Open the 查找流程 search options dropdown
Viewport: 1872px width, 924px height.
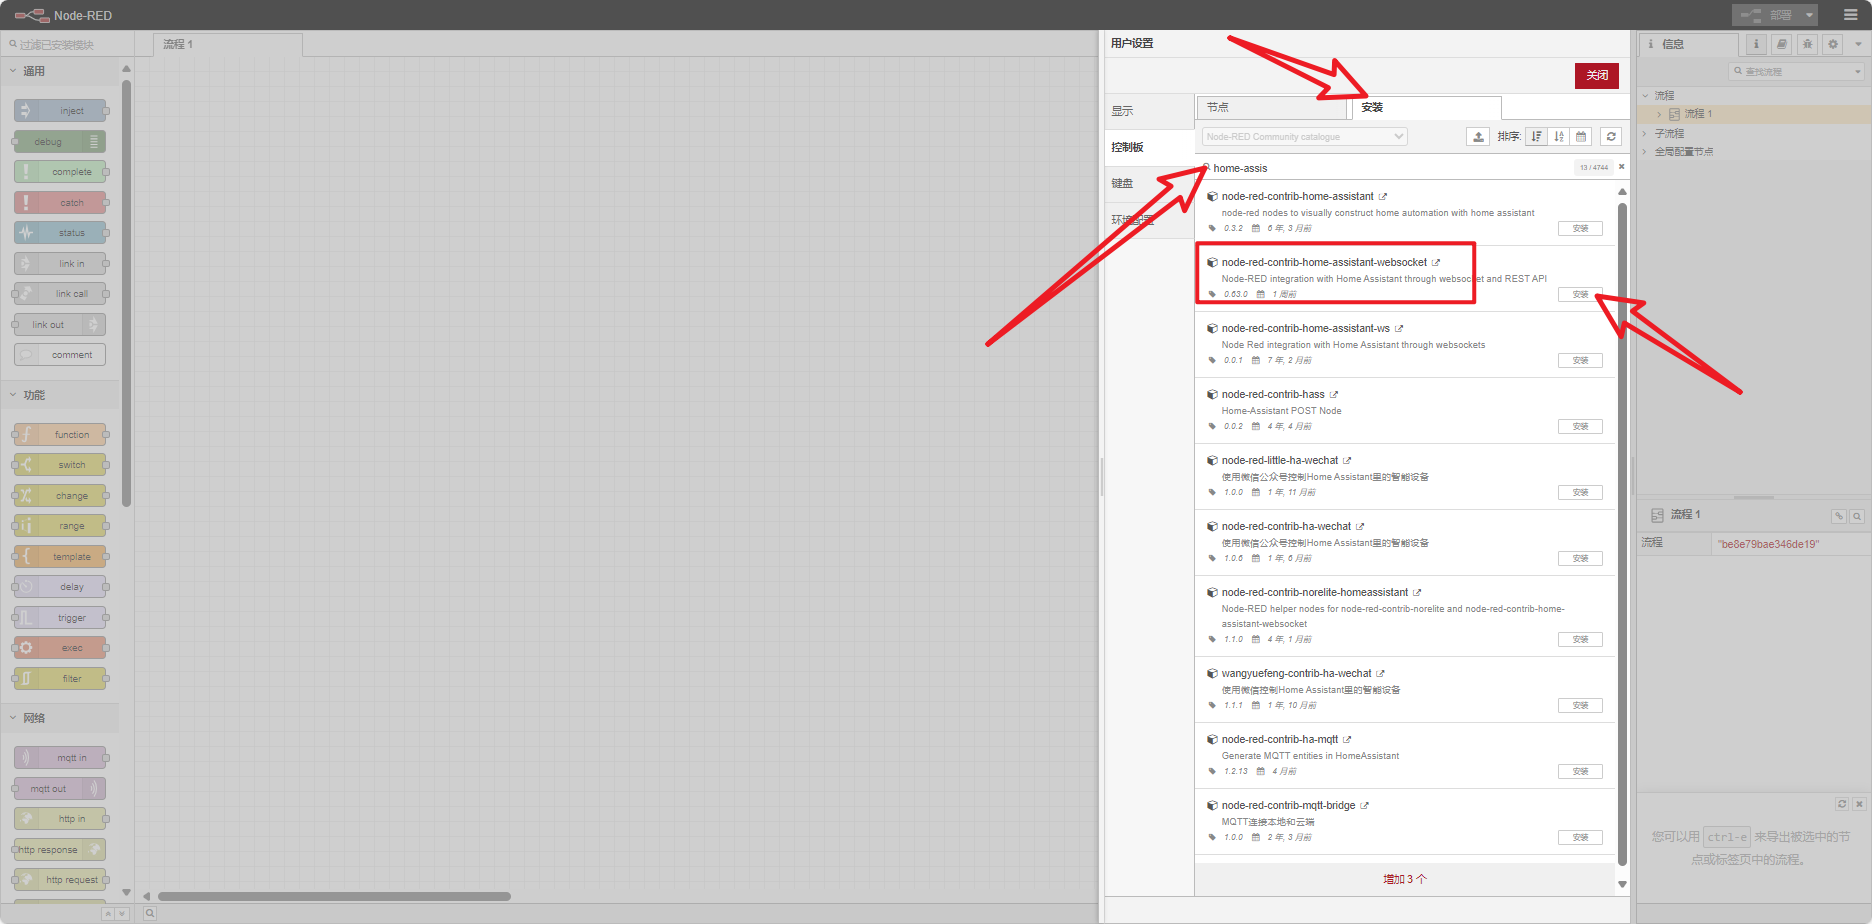(1858, 72)
